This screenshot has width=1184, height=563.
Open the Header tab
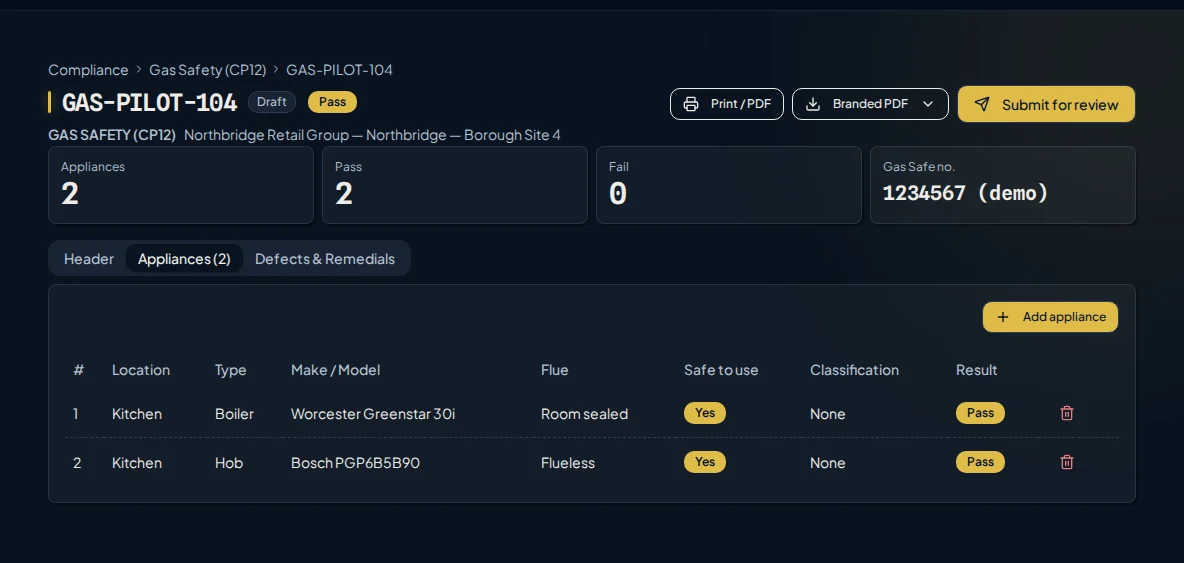(88, 259)
